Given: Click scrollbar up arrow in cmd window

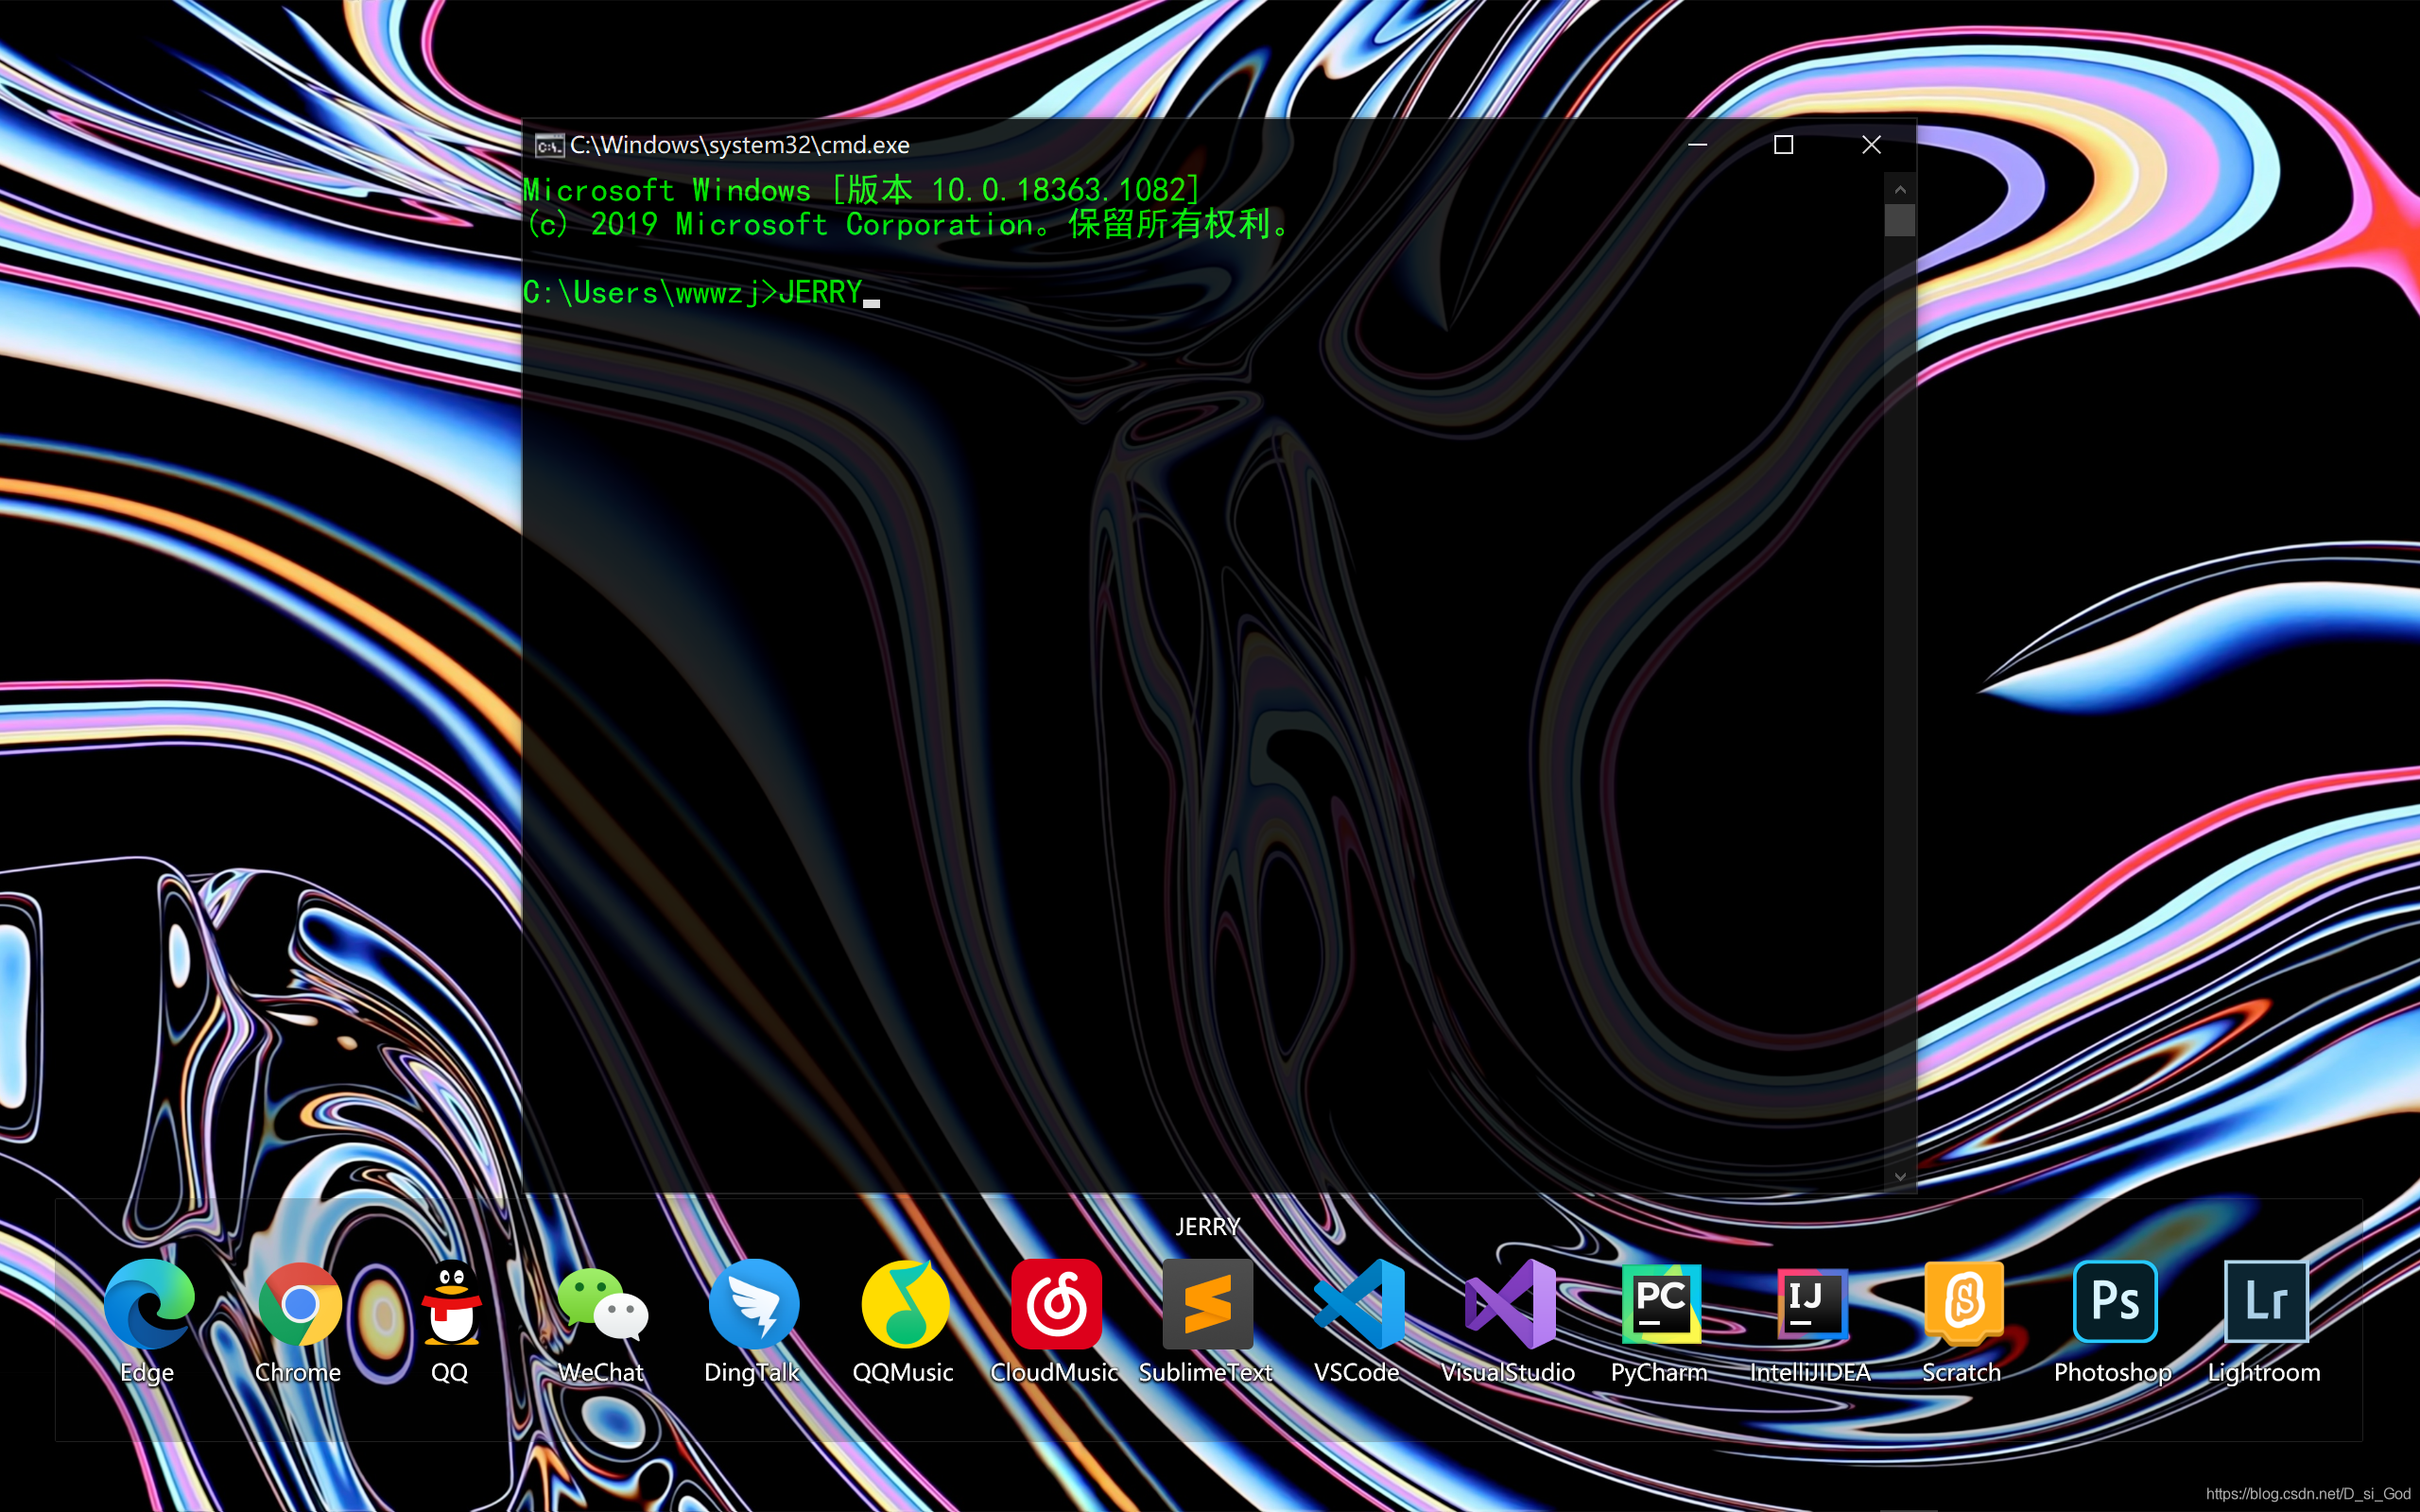Looking at the screenshot, I should click(x=1900, y=190).
